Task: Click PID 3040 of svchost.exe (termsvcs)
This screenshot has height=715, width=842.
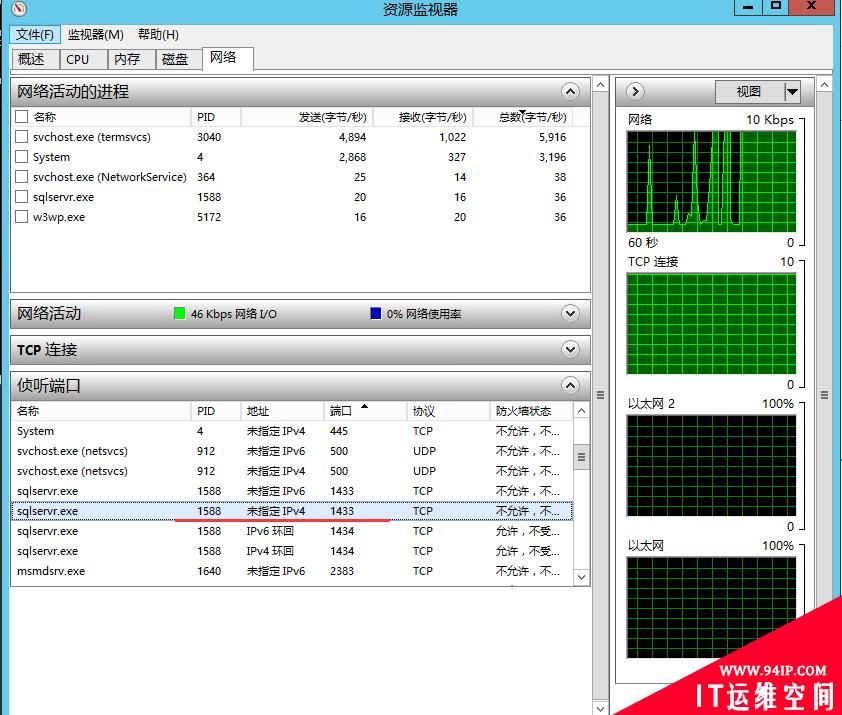Action: point(209,137)
